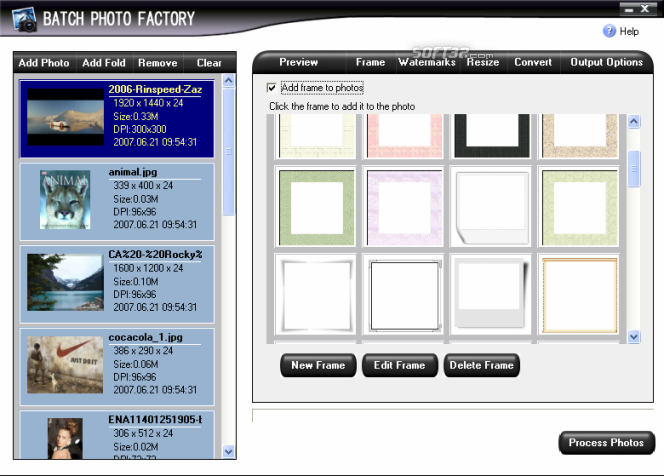Click photo list scrollbar thumb

tap(229, 151)
